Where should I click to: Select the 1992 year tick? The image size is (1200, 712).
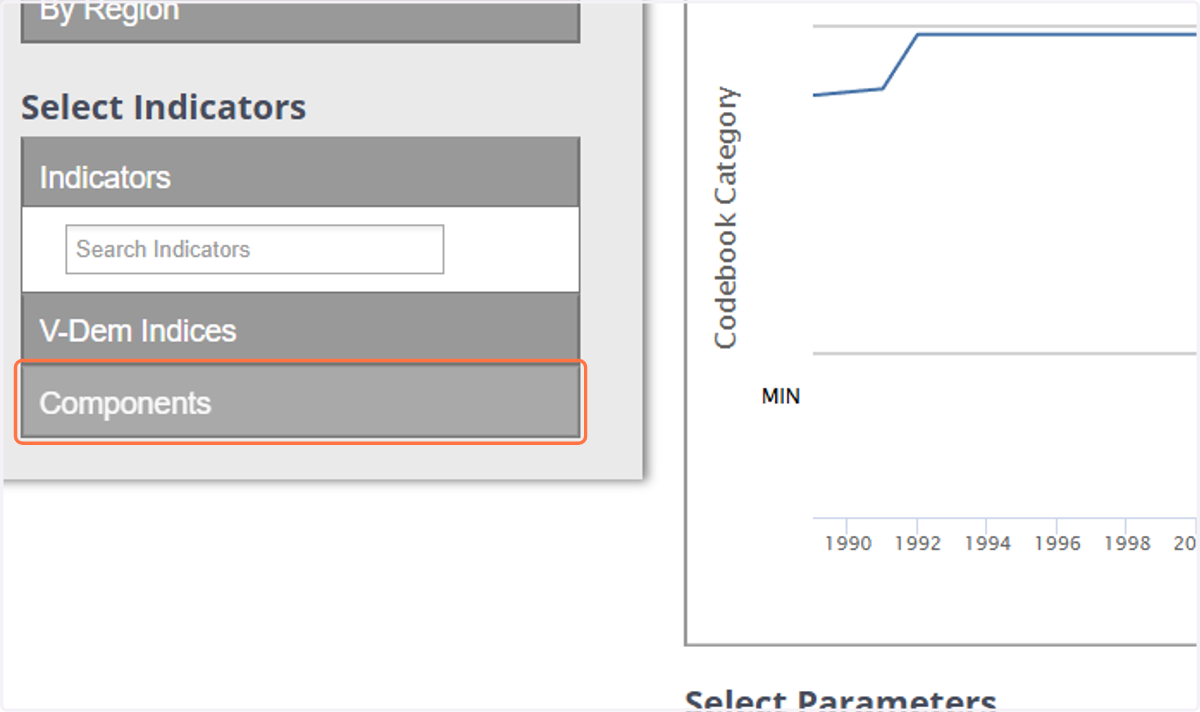coord(917,543)
